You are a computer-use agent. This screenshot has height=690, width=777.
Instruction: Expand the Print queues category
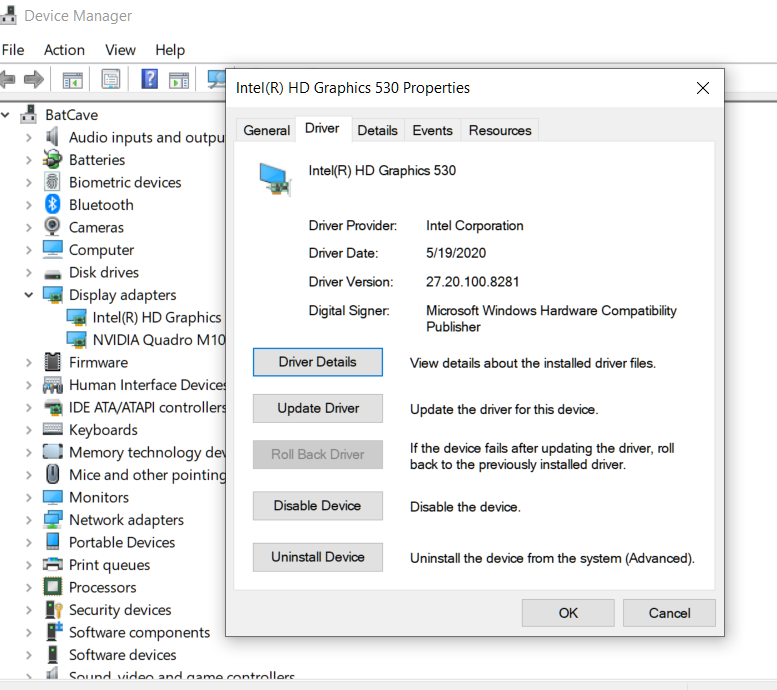coord(29,565)
